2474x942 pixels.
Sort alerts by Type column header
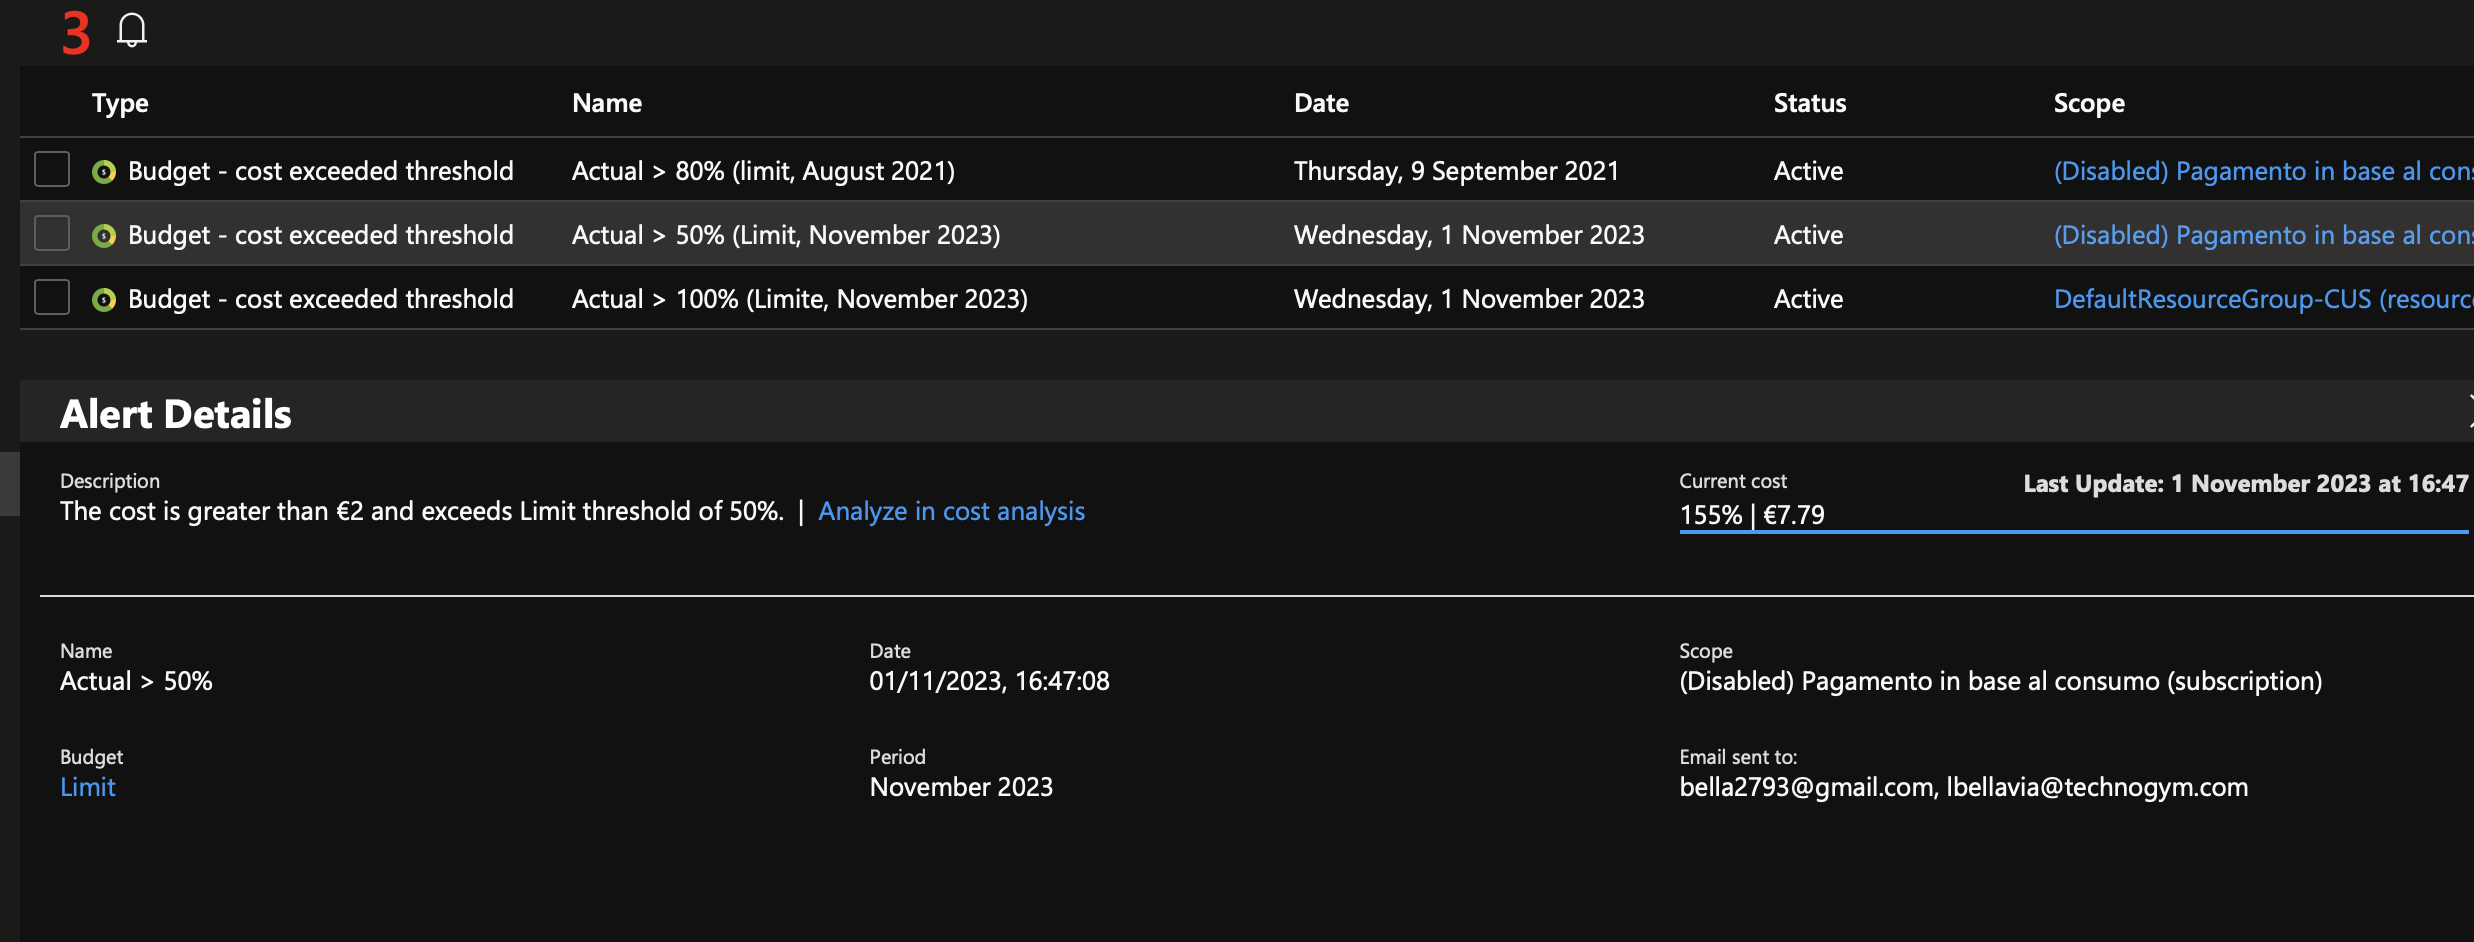(x=120, y=103)
